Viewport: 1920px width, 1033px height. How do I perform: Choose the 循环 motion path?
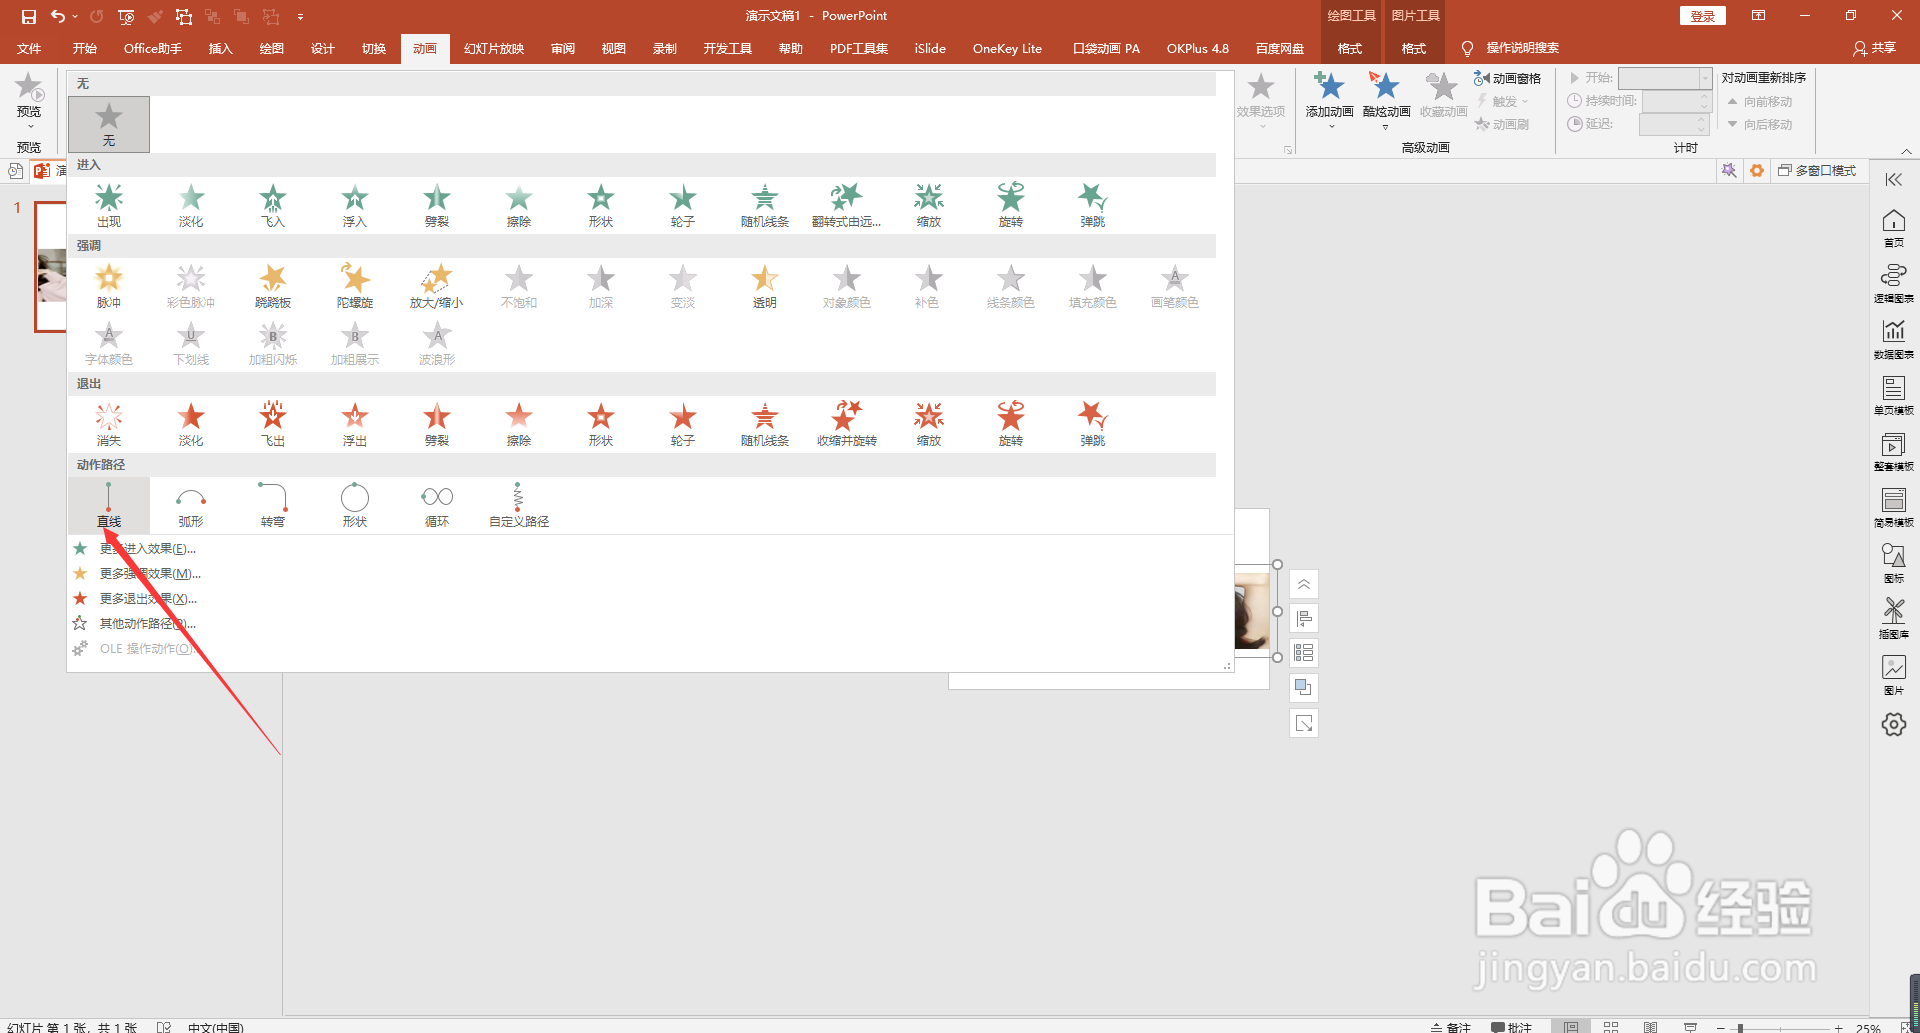[437, 505]
